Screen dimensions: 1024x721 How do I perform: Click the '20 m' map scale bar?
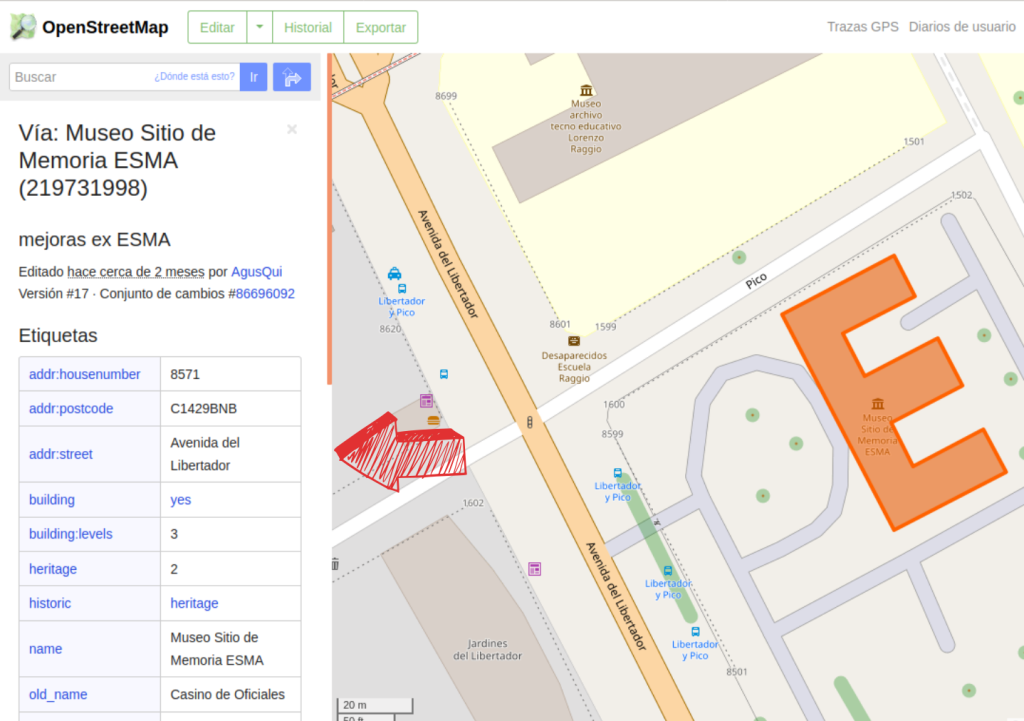click(375, 705)
